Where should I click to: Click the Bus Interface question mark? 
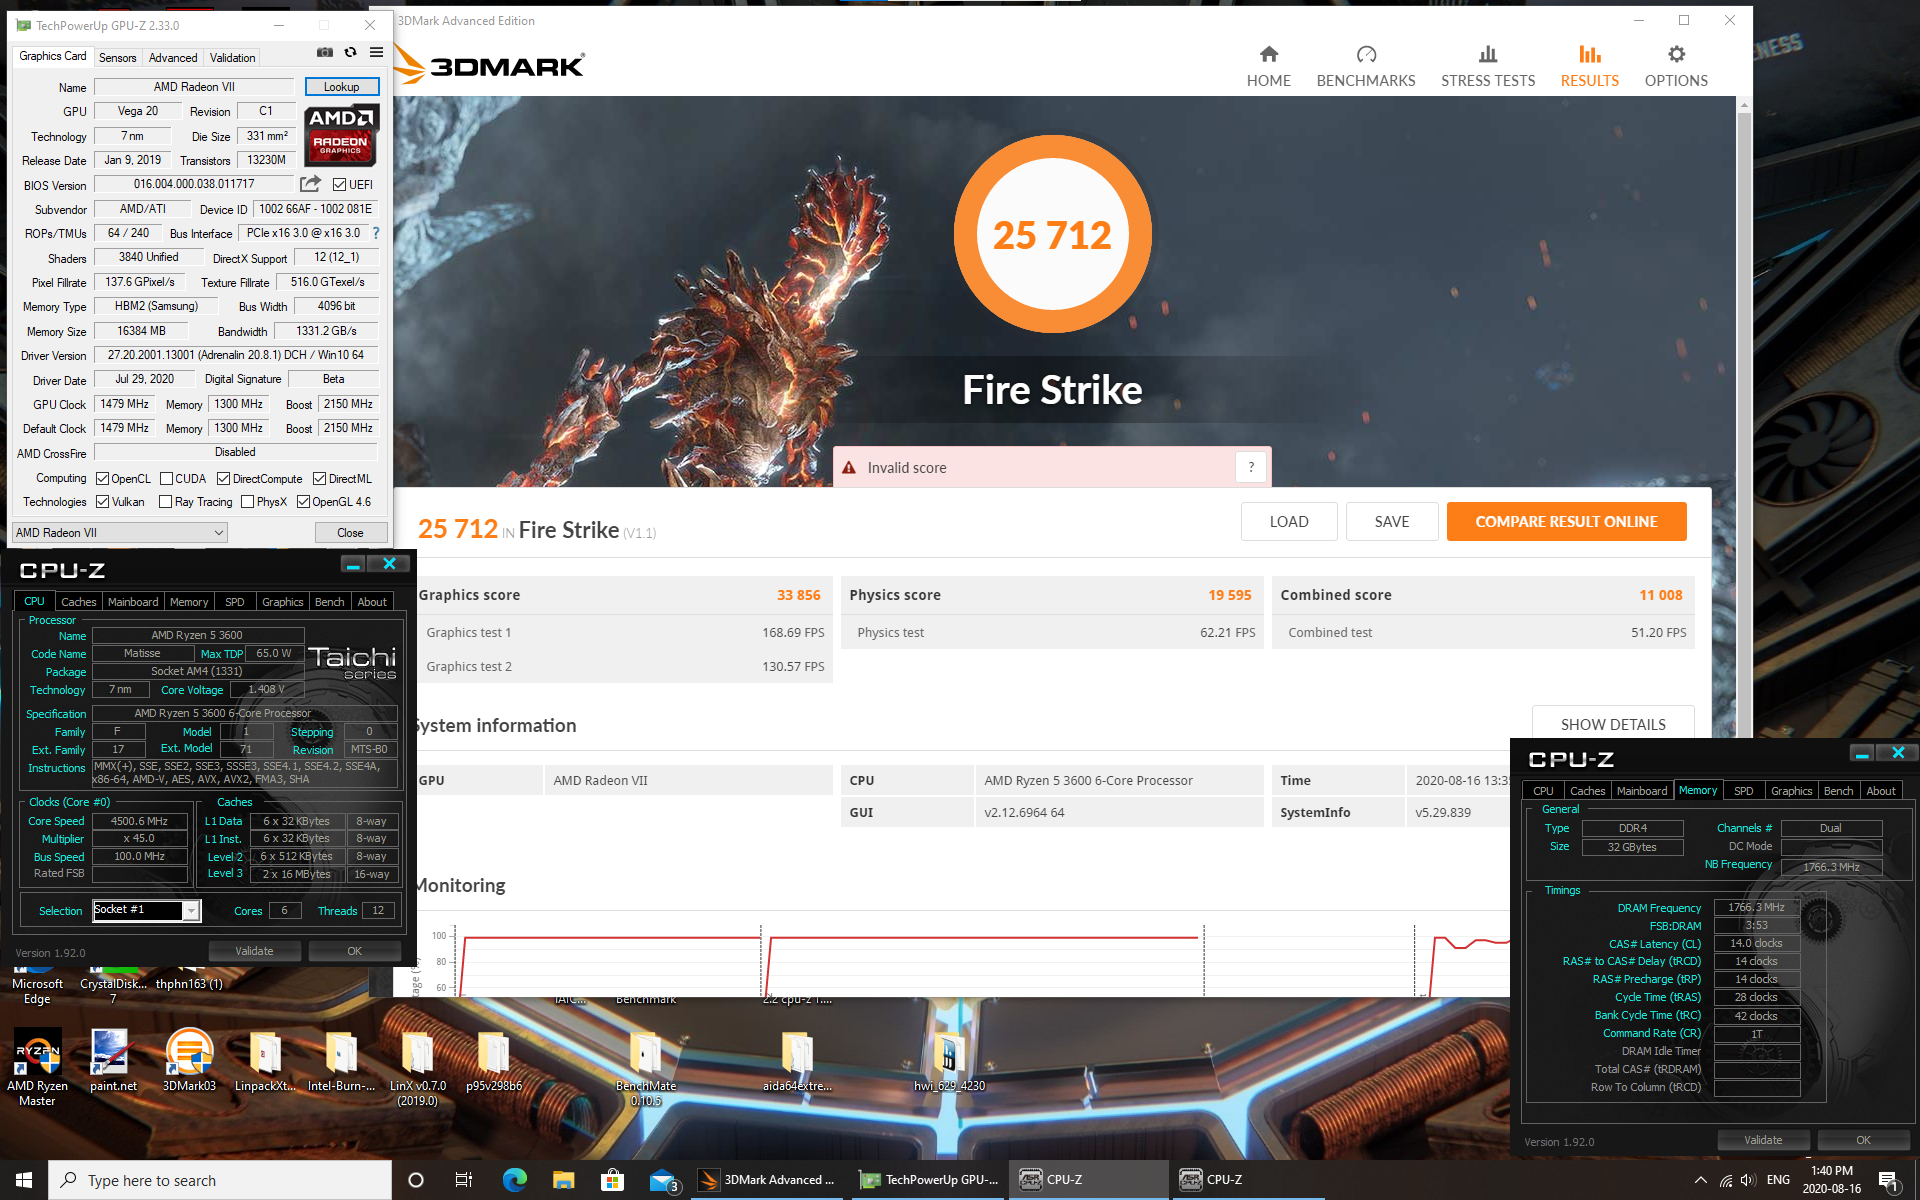(x=376, y=233)
